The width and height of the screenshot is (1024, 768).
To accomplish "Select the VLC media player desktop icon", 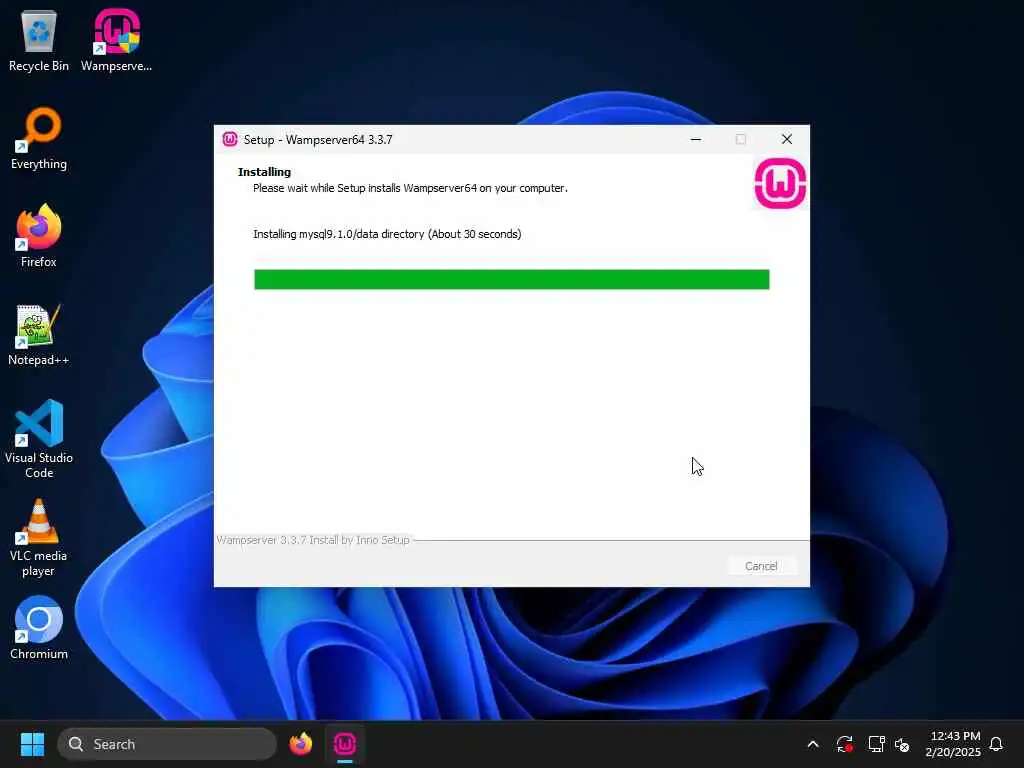I will pos(39,538).
